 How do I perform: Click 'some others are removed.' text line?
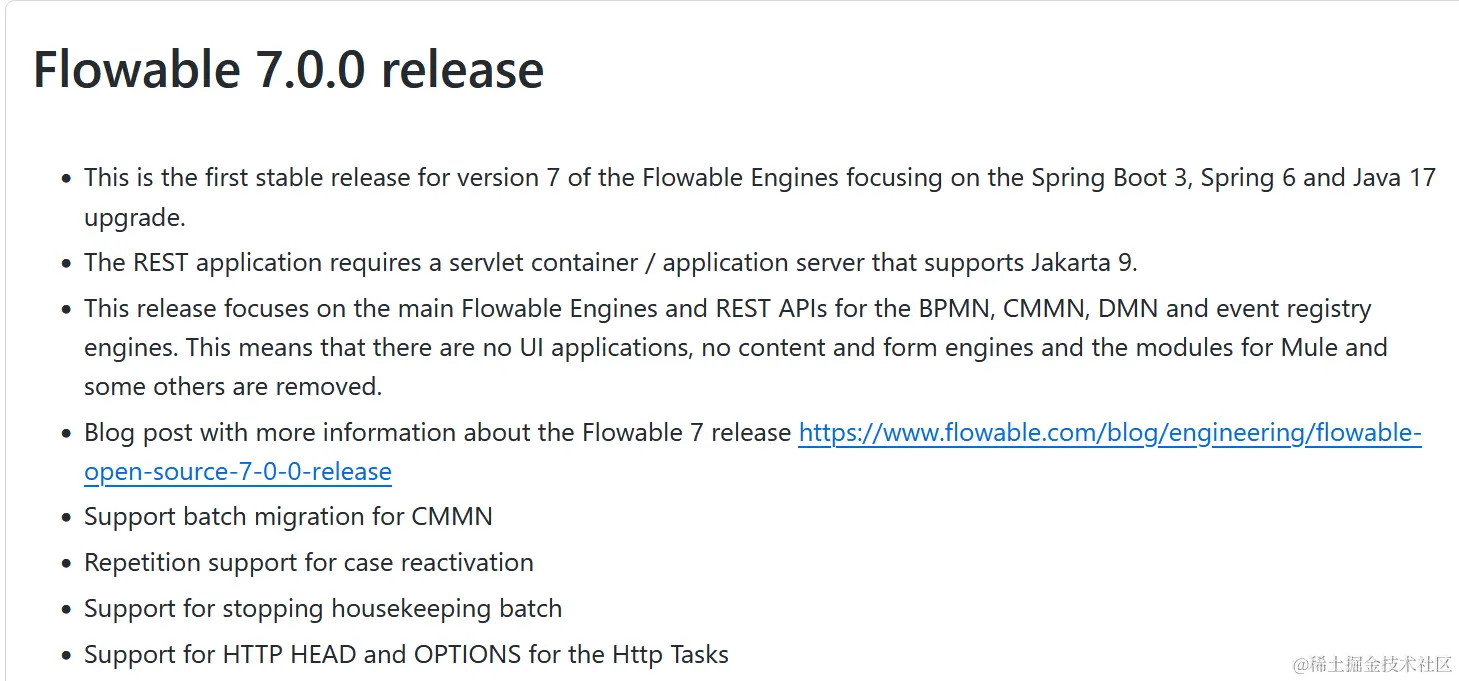[x=233, y=386]
